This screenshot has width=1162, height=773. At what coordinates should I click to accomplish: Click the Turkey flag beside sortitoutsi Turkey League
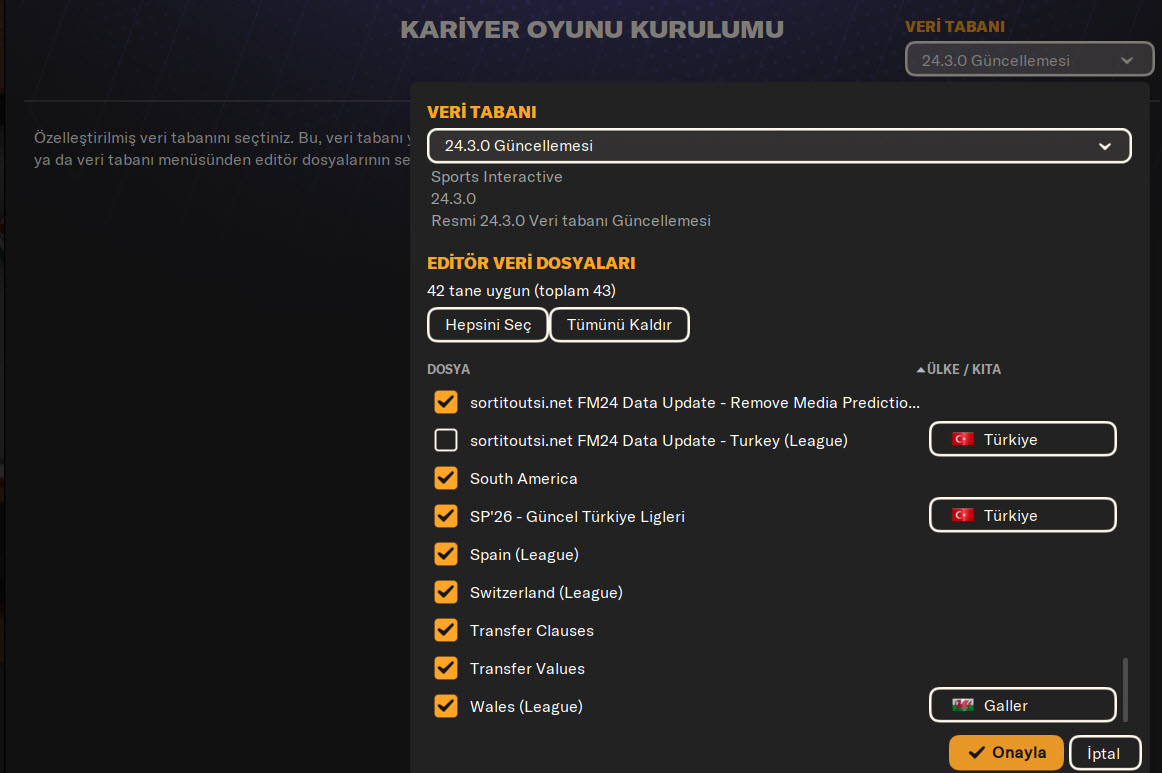click(962, 439)
